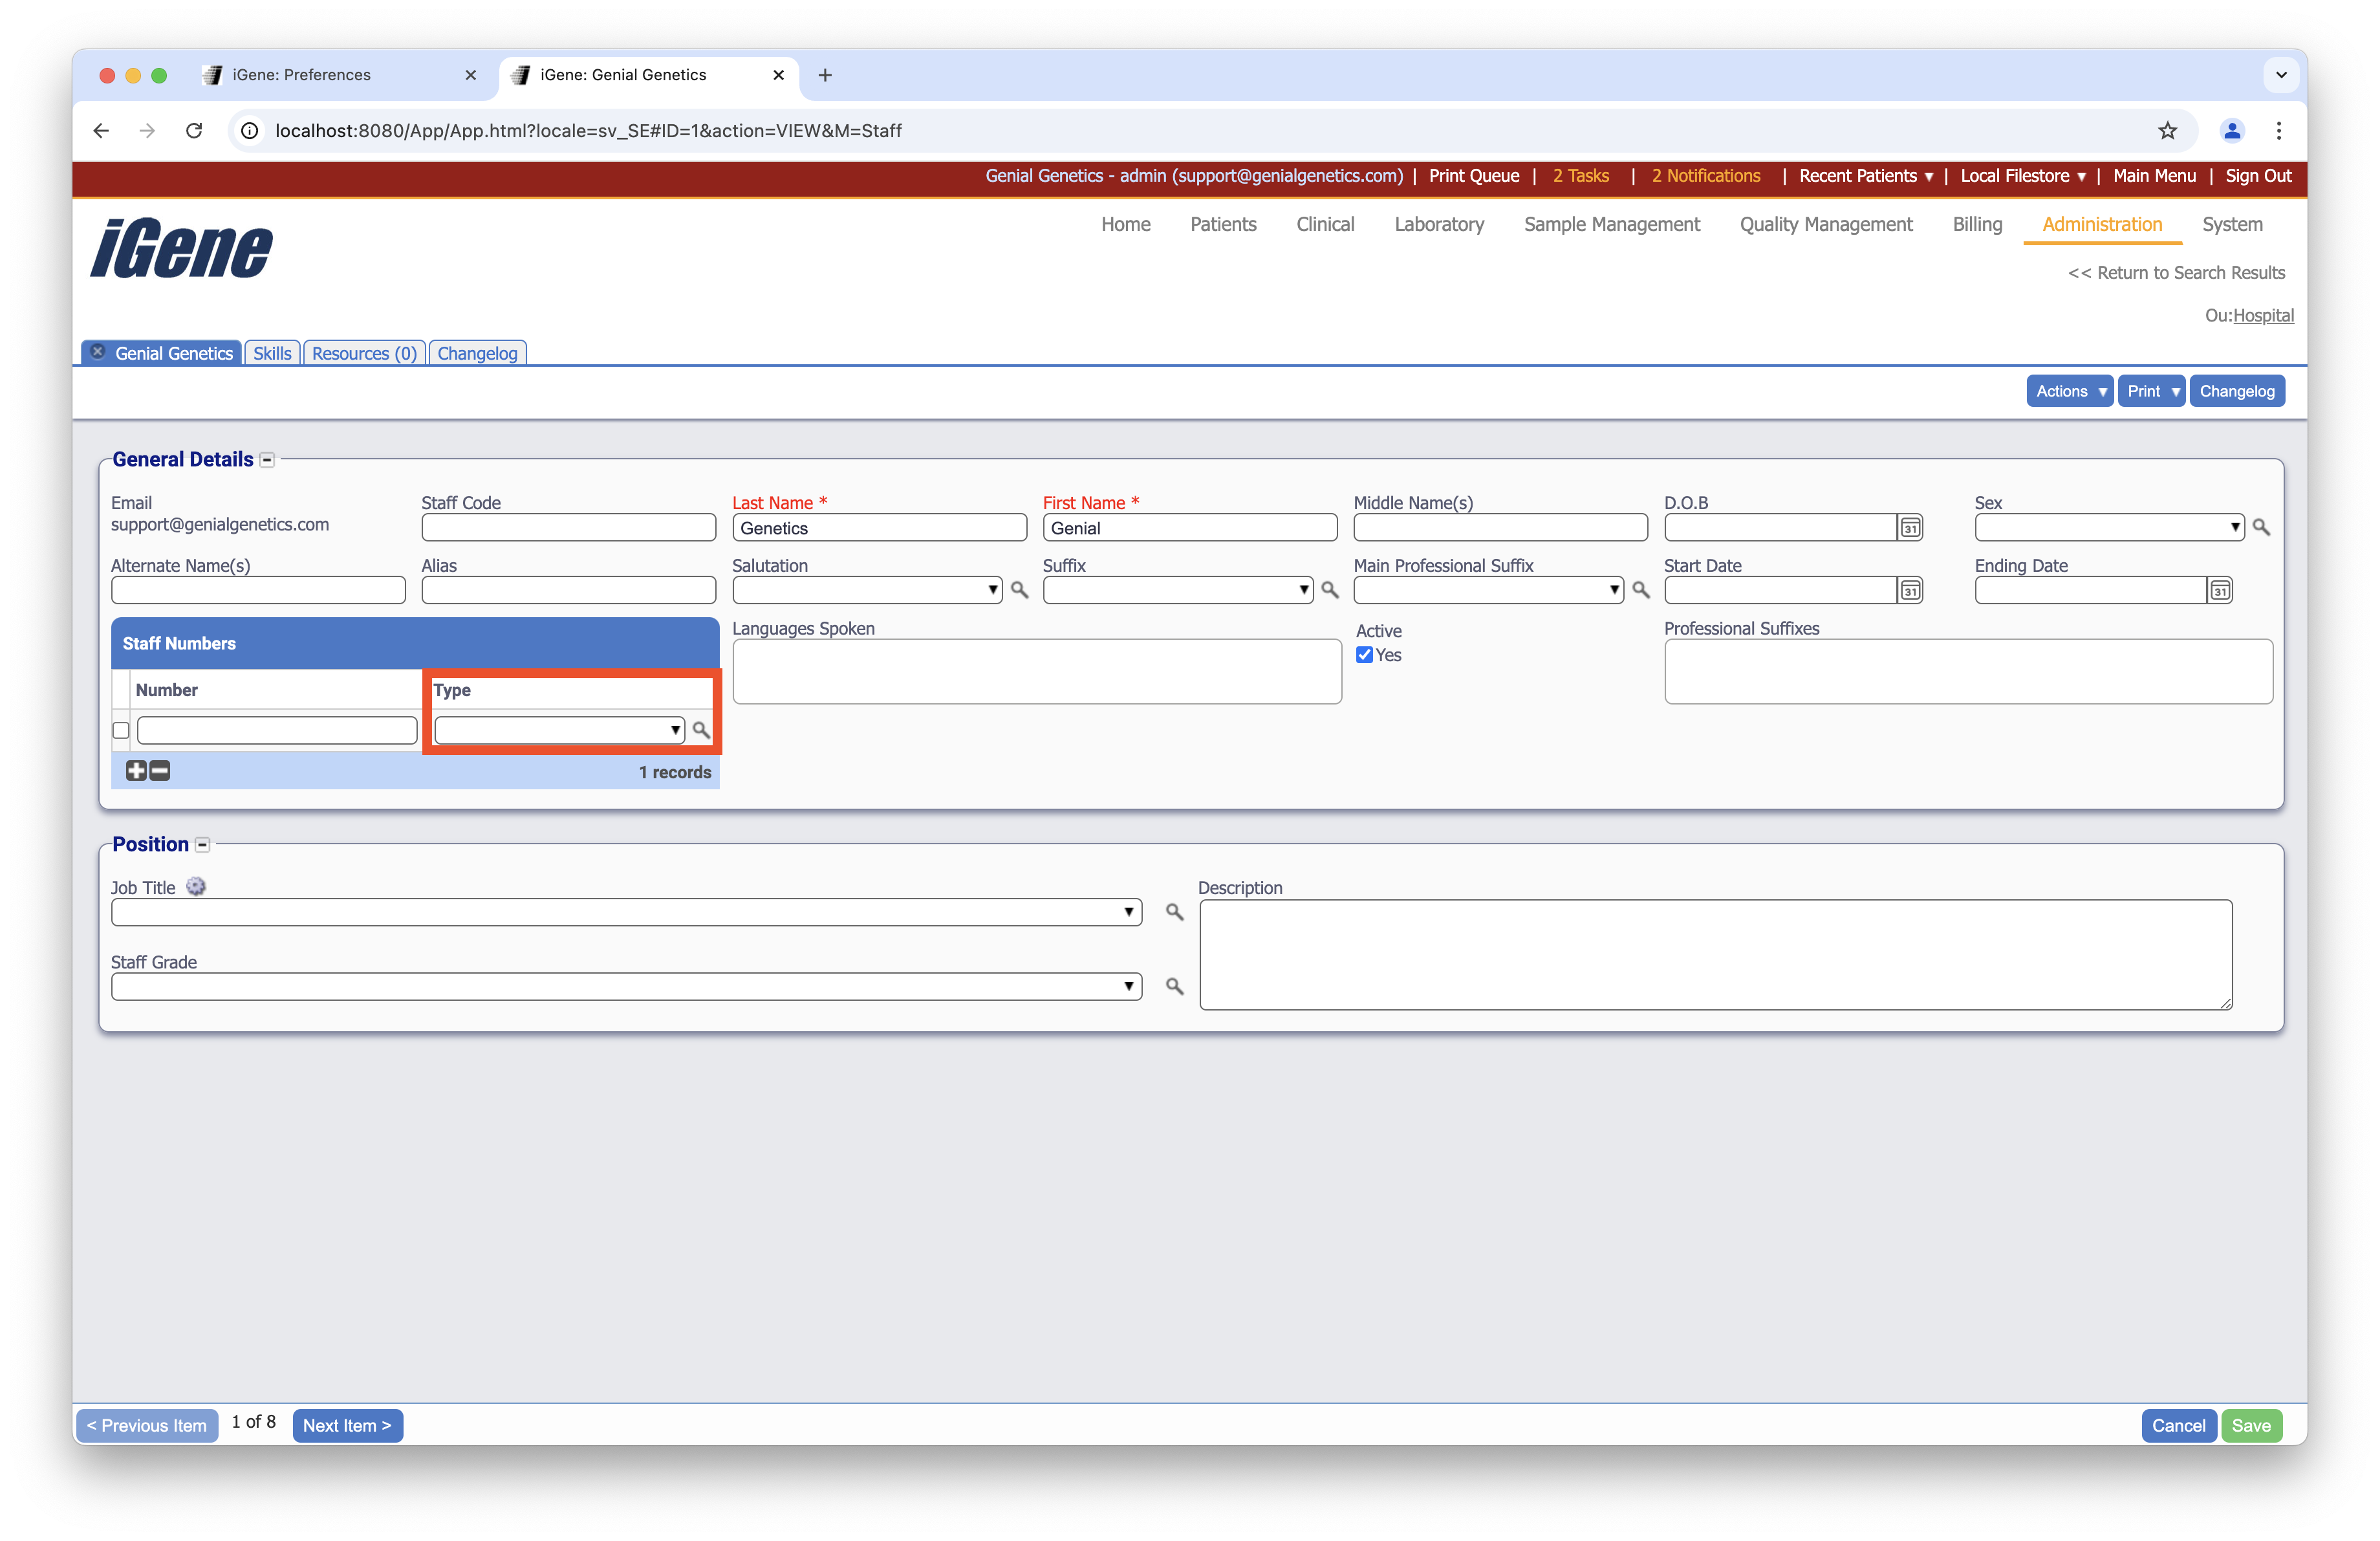Add a Staff Numbers row with plus icon

136,771
